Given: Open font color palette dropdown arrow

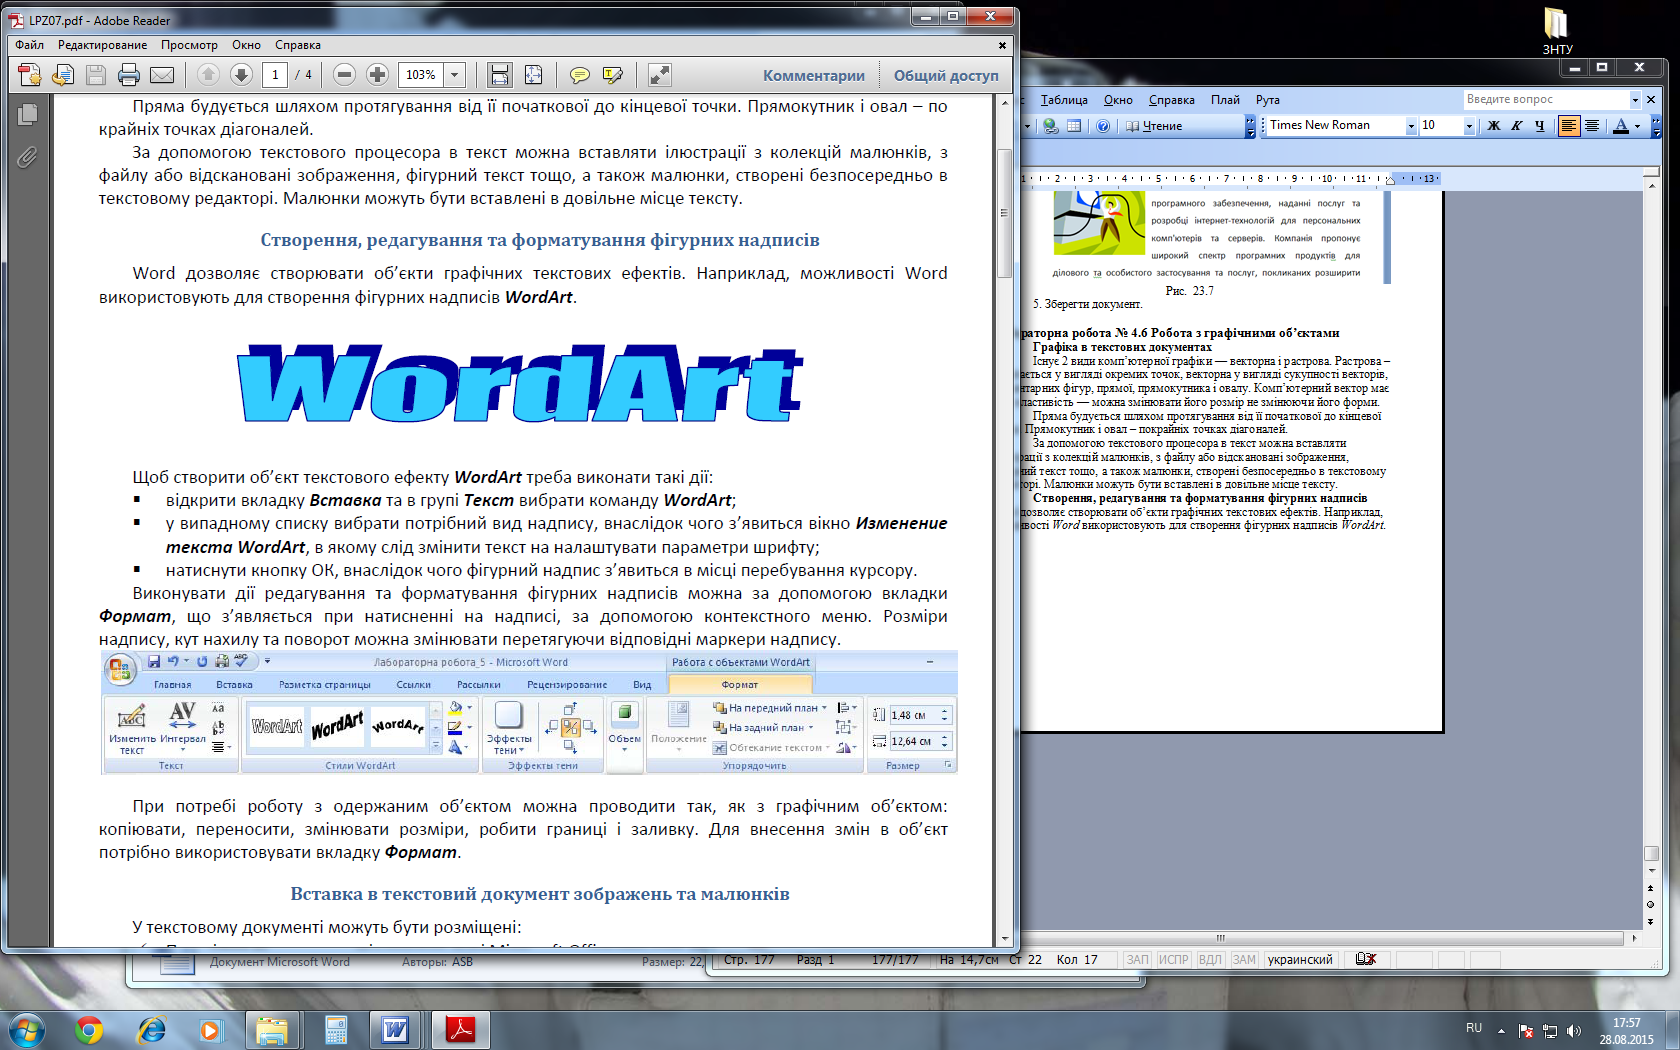Looking at the screenshot, I should (x=1637, y=126).
